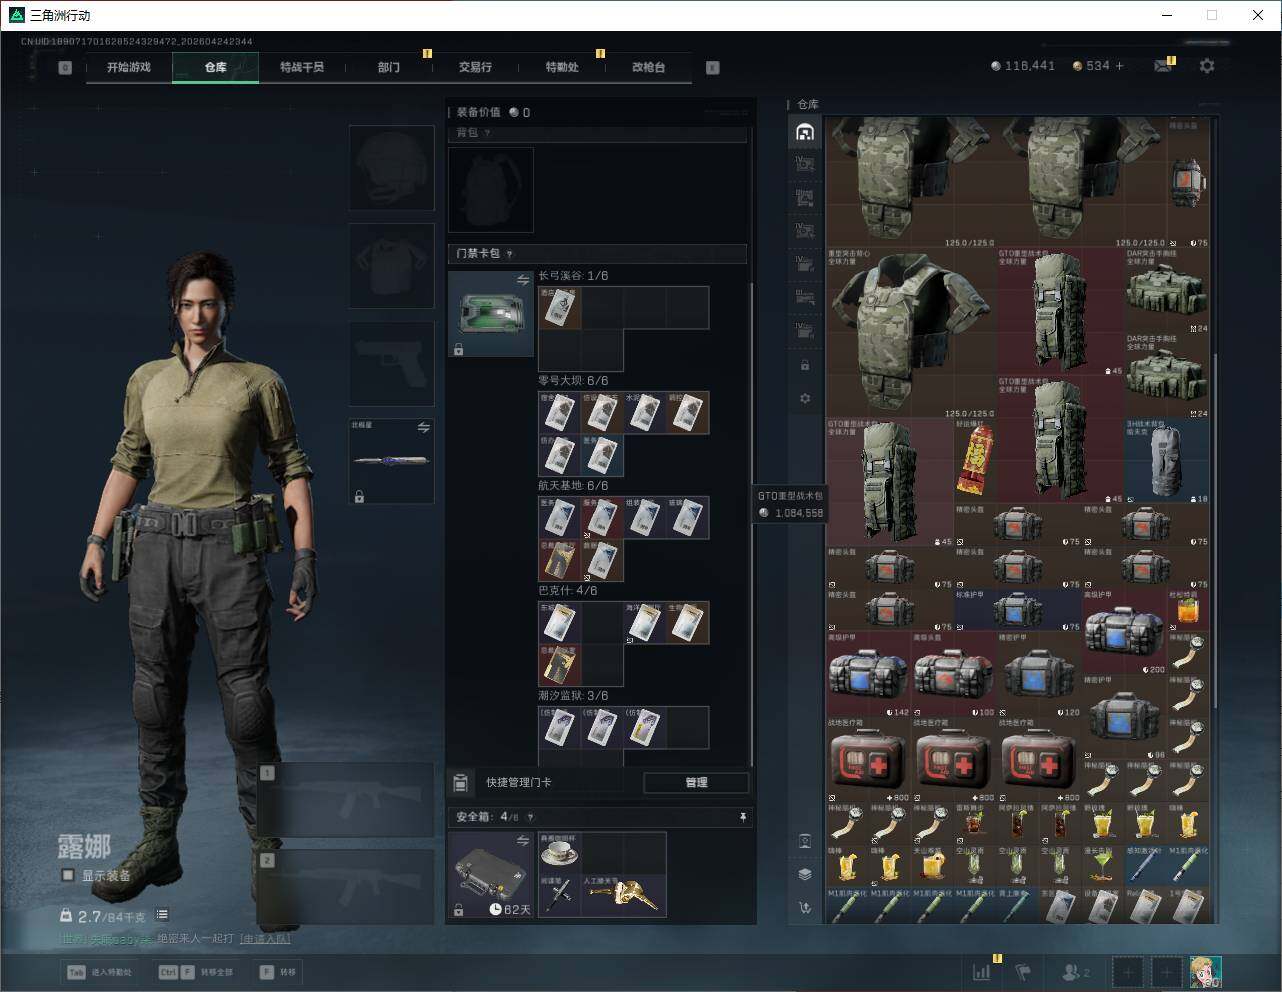
Task: Click the 门禁卡包 help question mark
Action: (x=509, y=254)
